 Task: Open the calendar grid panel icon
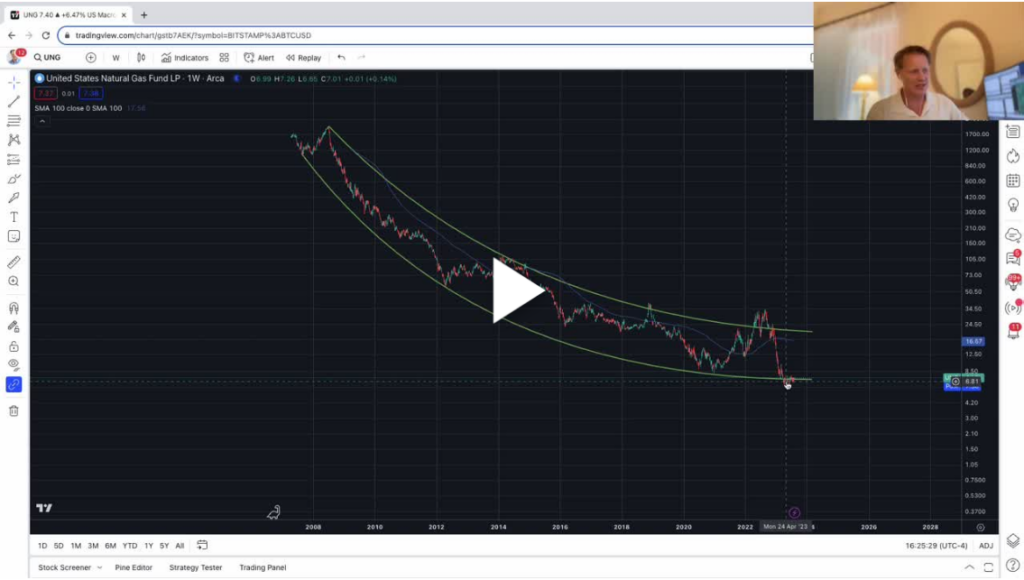coord(1013,181)
